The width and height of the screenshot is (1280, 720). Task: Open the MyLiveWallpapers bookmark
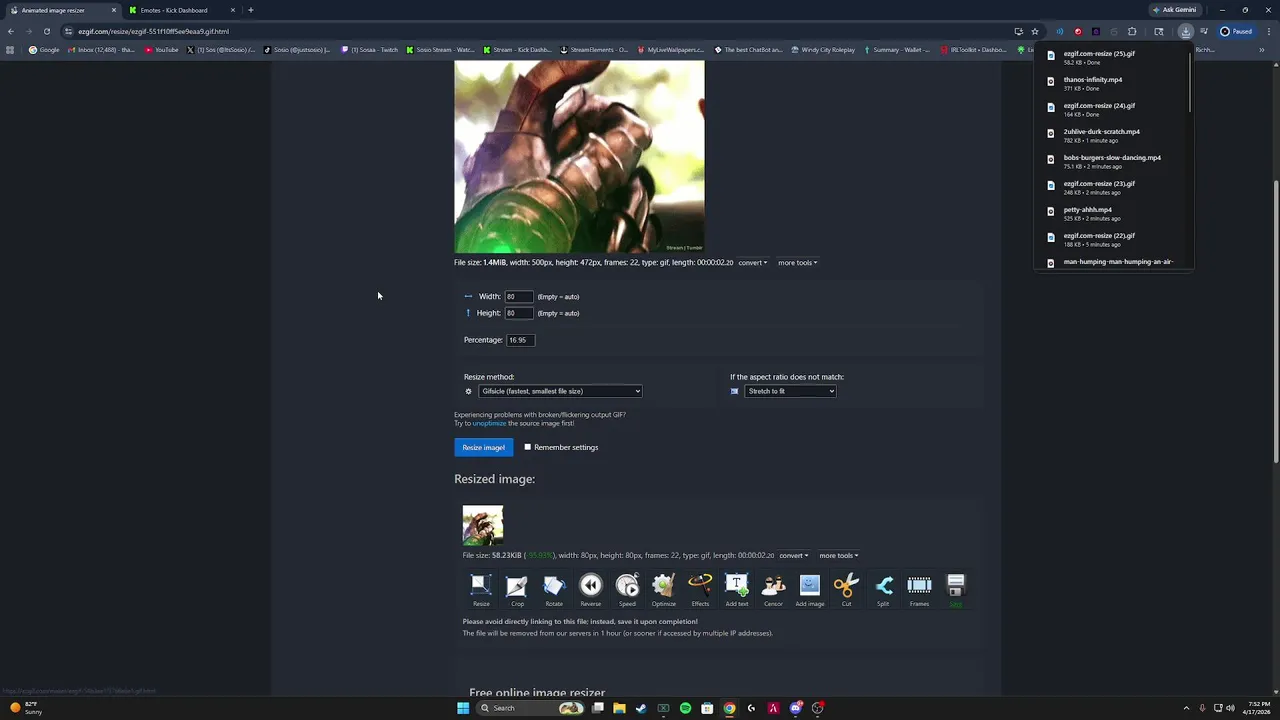tap(670, 50)
